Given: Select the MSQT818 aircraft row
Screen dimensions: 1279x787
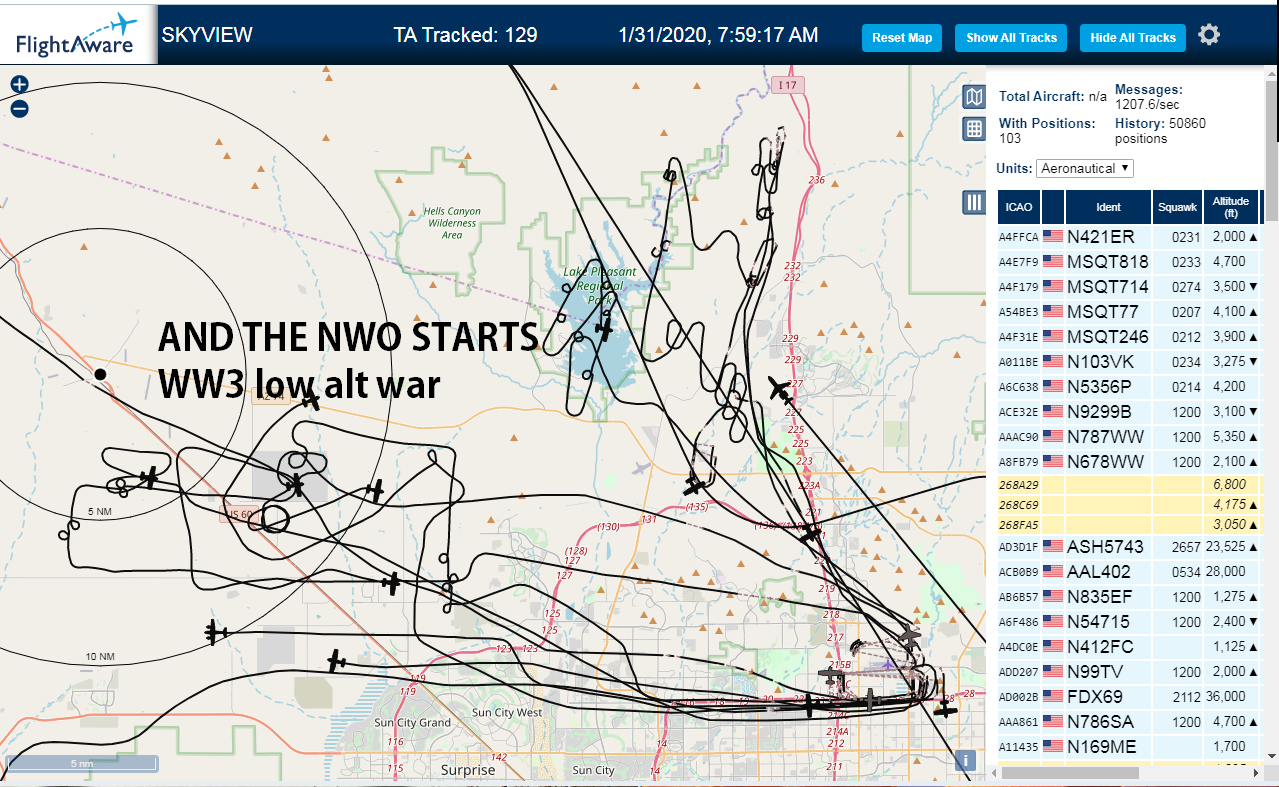Looking at the screenshot, I should pyautogui.click(x=1129, y=262).
